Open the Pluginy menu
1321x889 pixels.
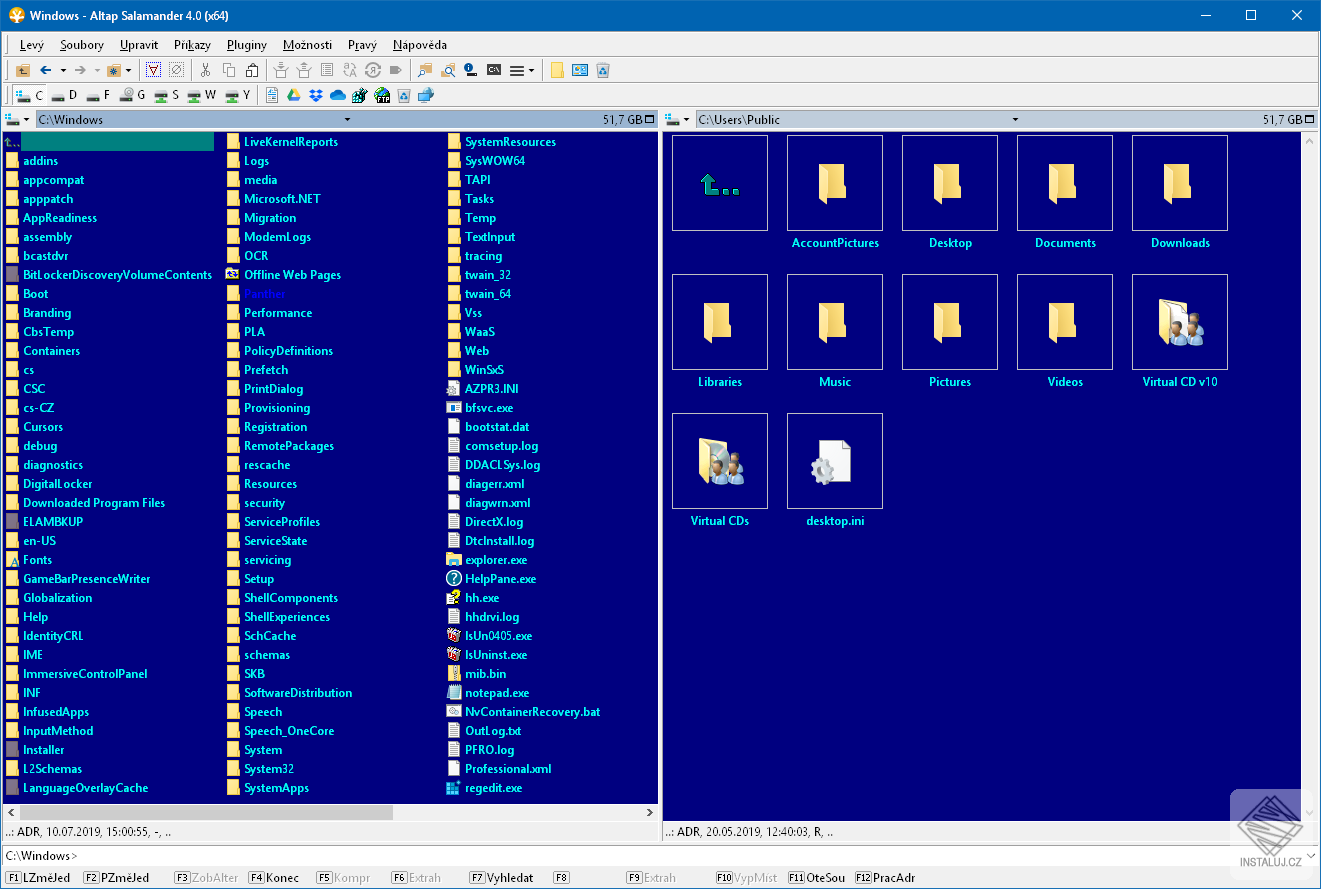246,45
